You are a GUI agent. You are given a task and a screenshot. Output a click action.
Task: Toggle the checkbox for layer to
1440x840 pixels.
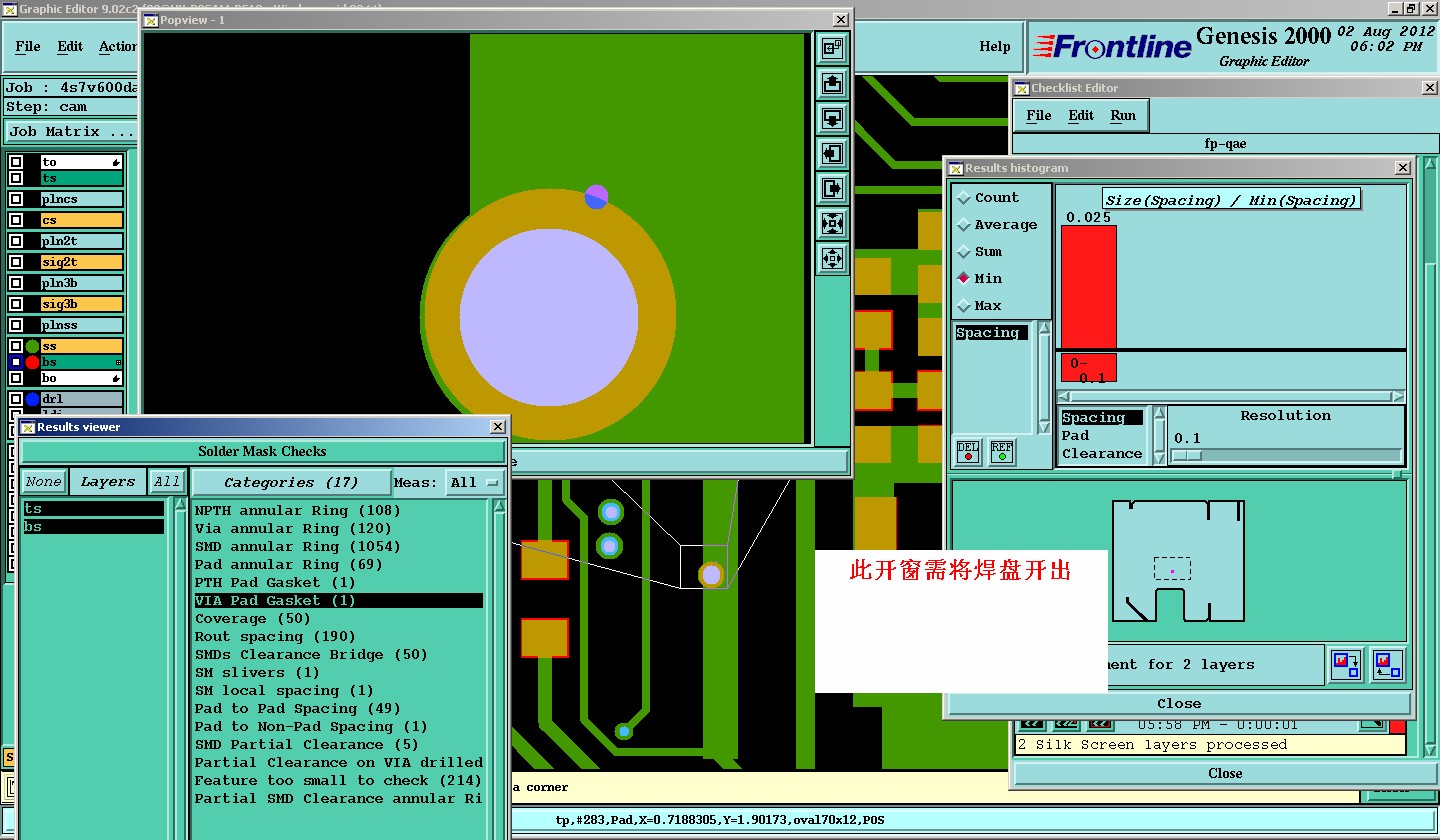[16, 162]
